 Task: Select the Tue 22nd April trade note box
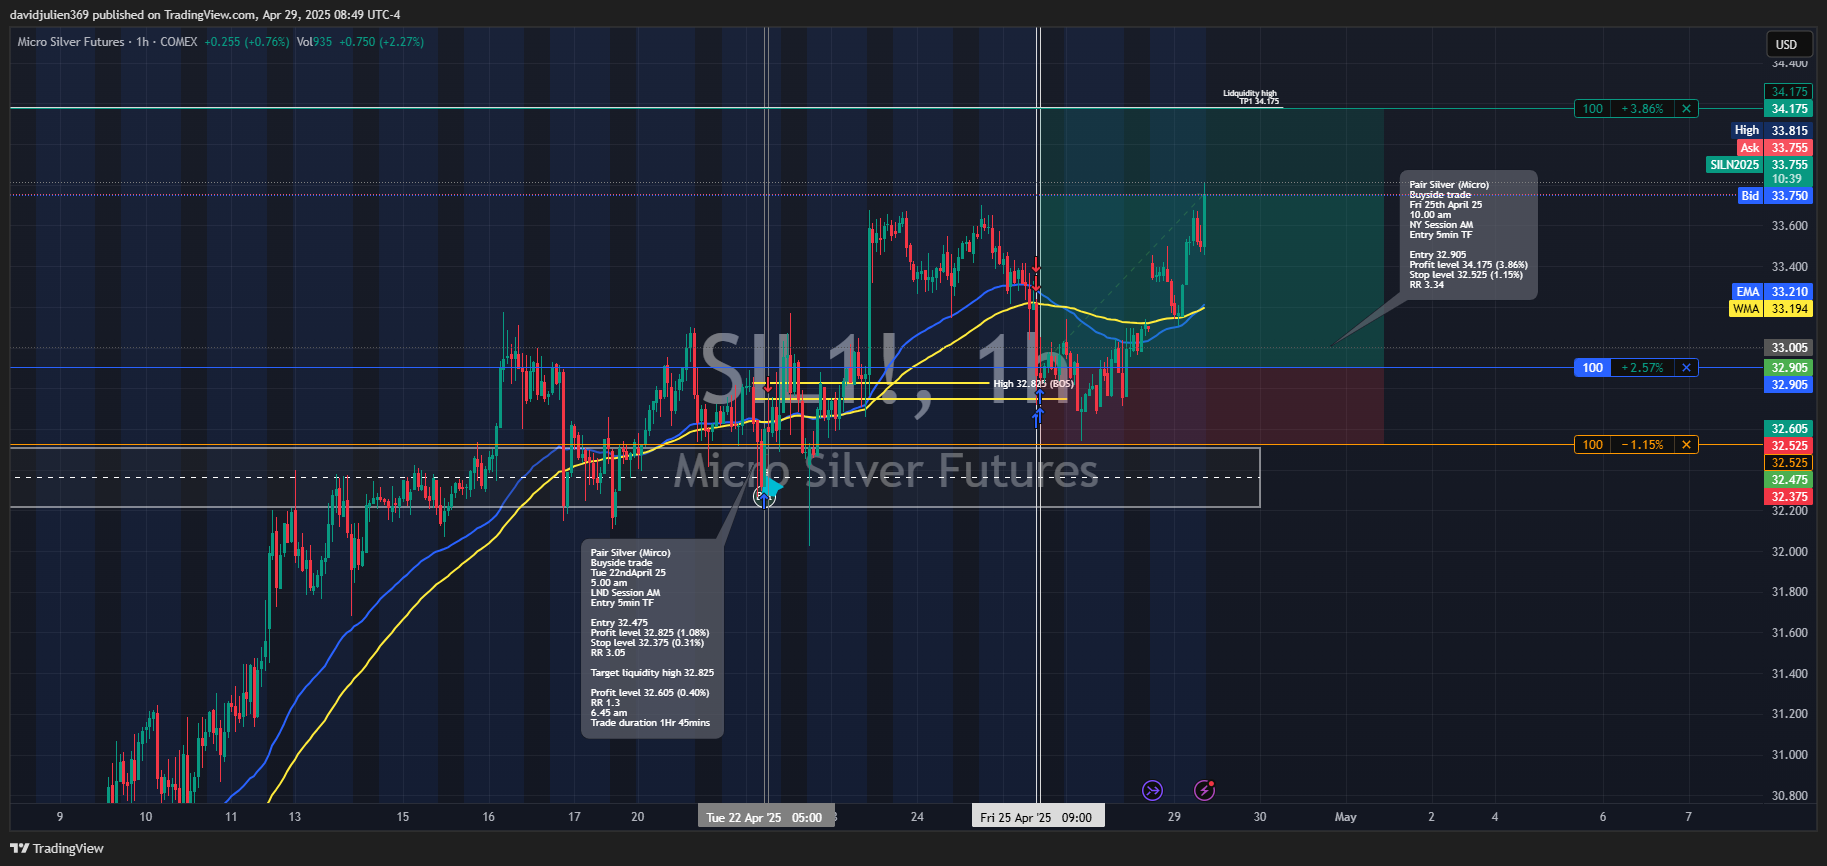pyautogui.click(x=652, y=638)
